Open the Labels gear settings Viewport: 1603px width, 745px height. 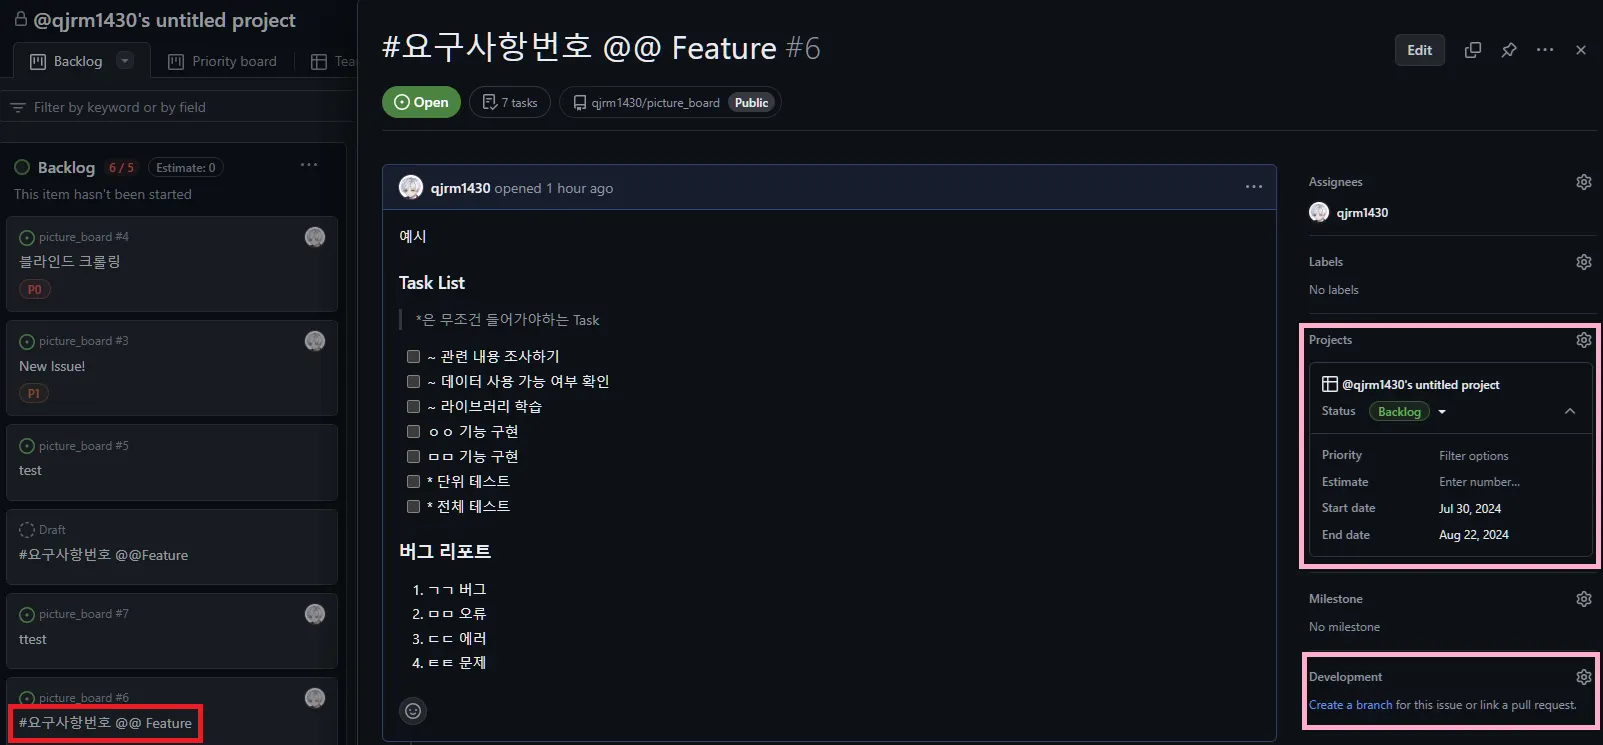1583,262
